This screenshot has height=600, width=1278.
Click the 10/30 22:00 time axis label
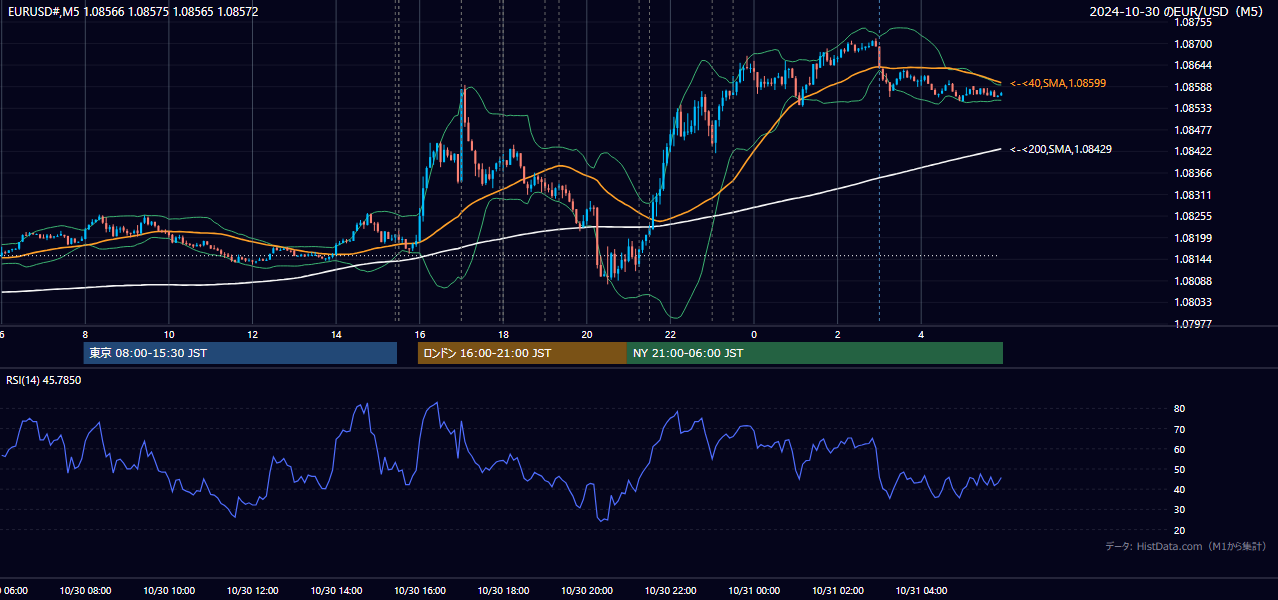670,591
